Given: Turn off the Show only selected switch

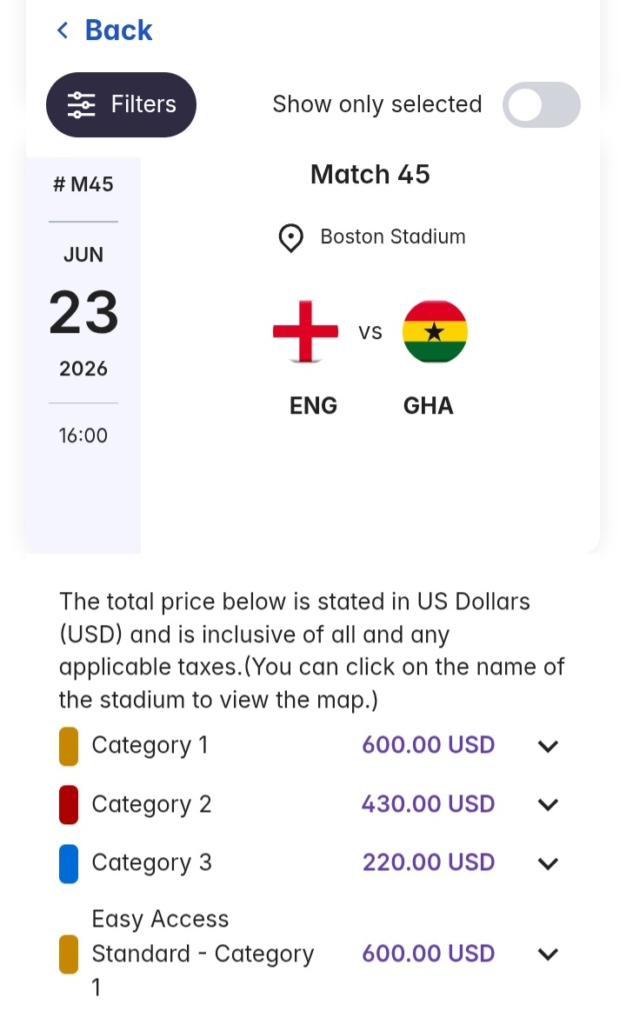Looking at the screenshot, I should pyautogui.click(x=540, y=104).
